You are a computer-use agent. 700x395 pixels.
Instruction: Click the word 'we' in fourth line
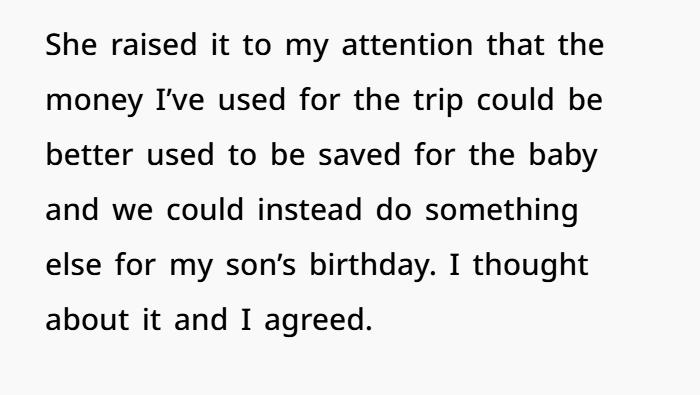pyautogui.click(x=133, y=210)
